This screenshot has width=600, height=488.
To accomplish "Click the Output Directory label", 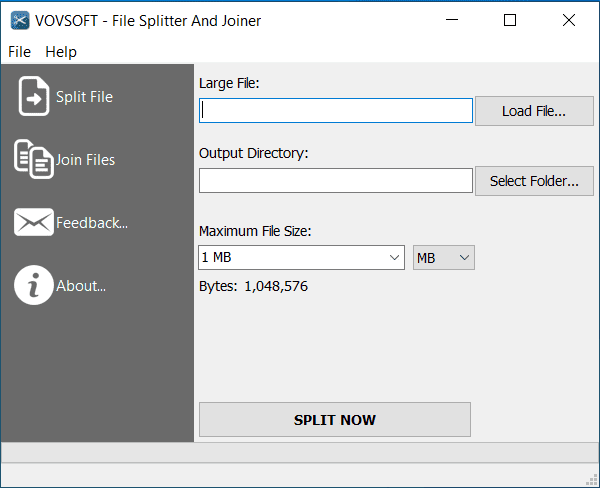I will [254, 153].
